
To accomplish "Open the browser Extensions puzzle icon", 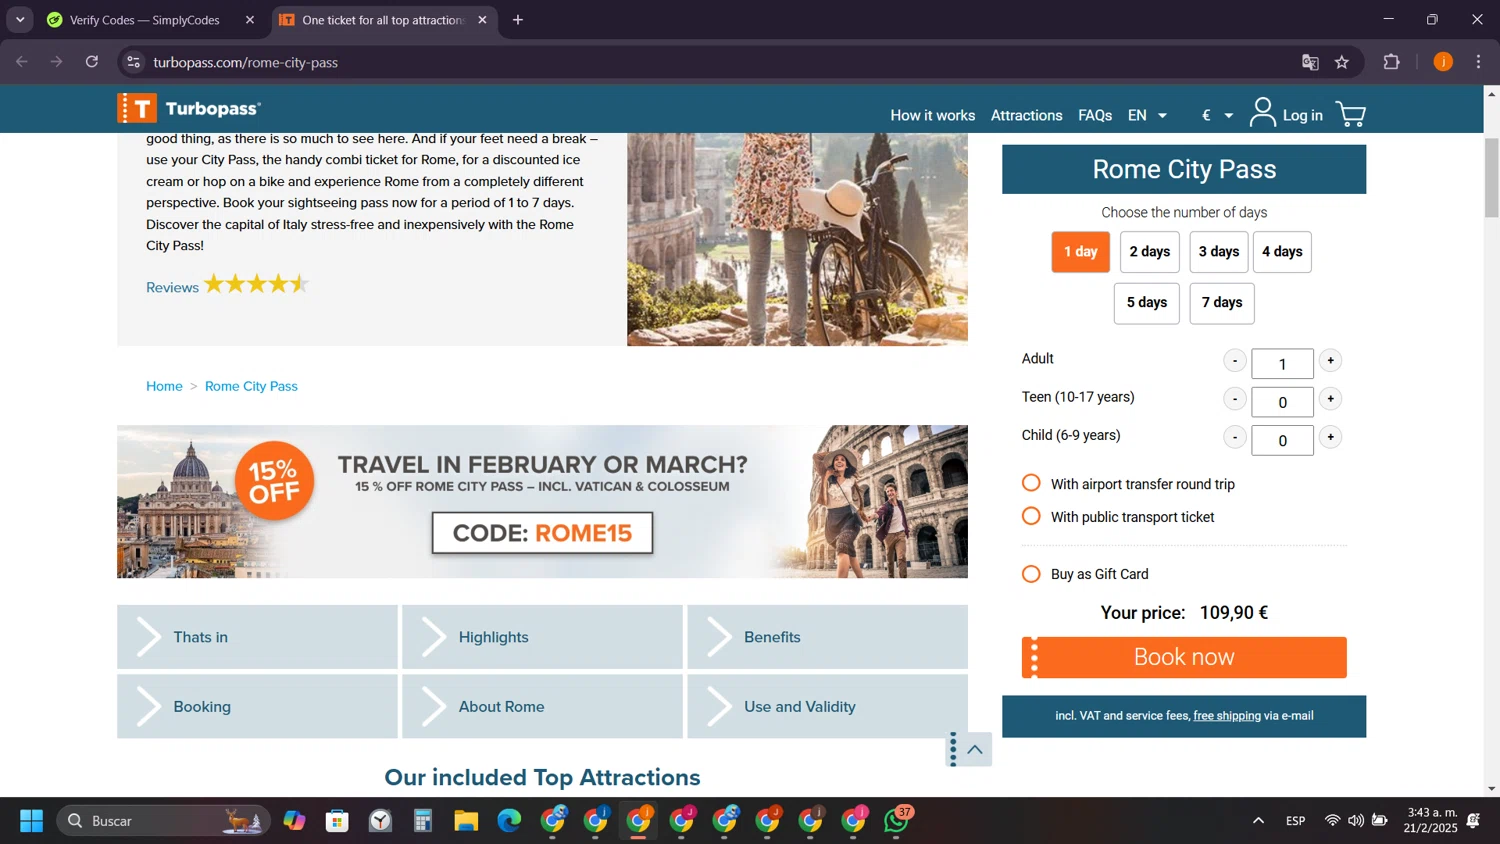I will (x=1391, y=62).
